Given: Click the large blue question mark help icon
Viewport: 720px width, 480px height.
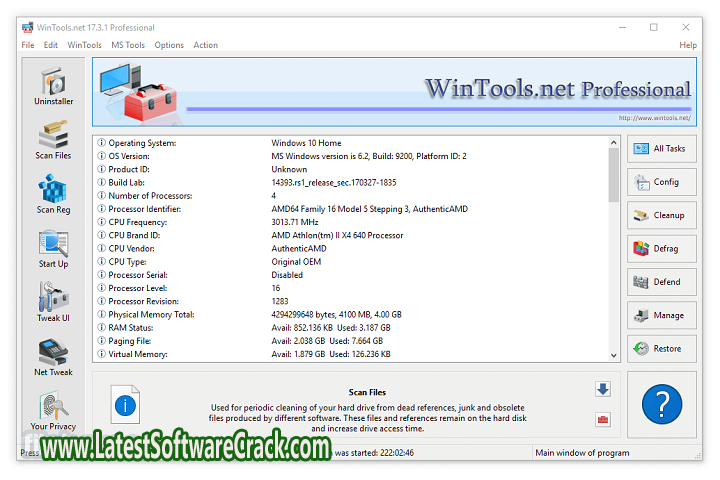Looking at the screenshot, I should (661, 404).
